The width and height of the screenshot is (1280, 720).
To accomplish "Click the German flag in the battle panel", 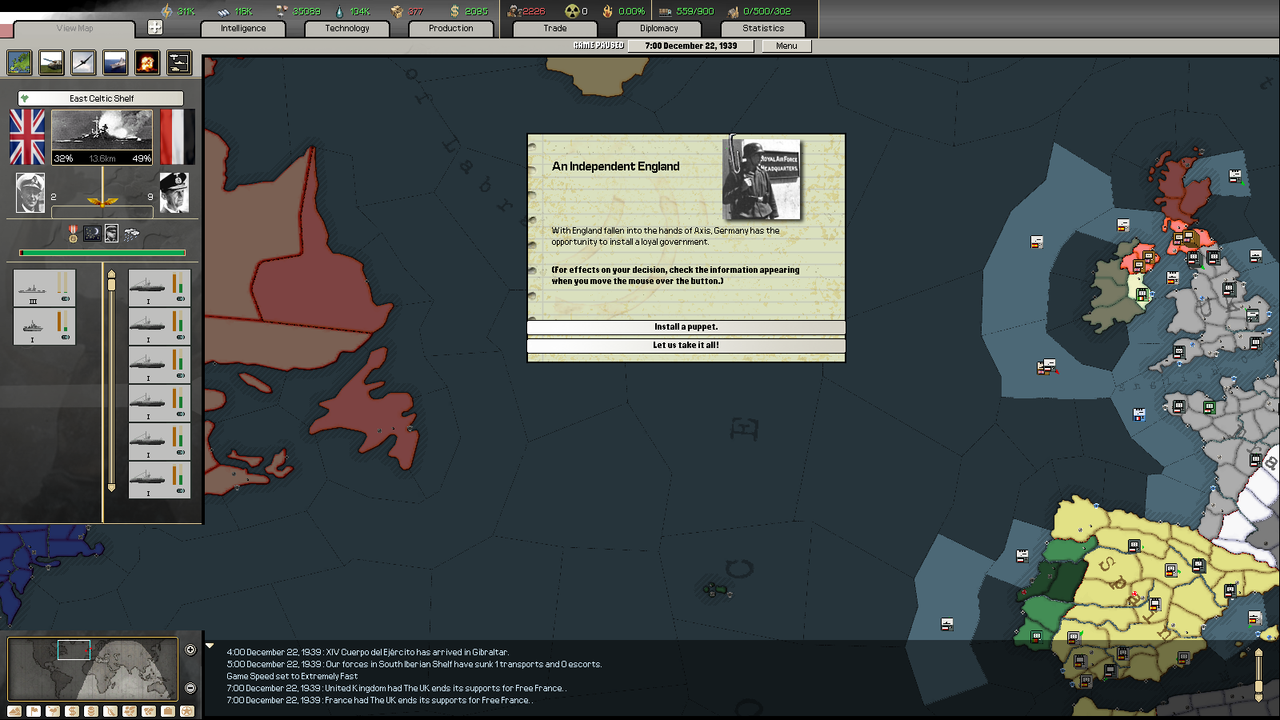I will pos(177,137).
